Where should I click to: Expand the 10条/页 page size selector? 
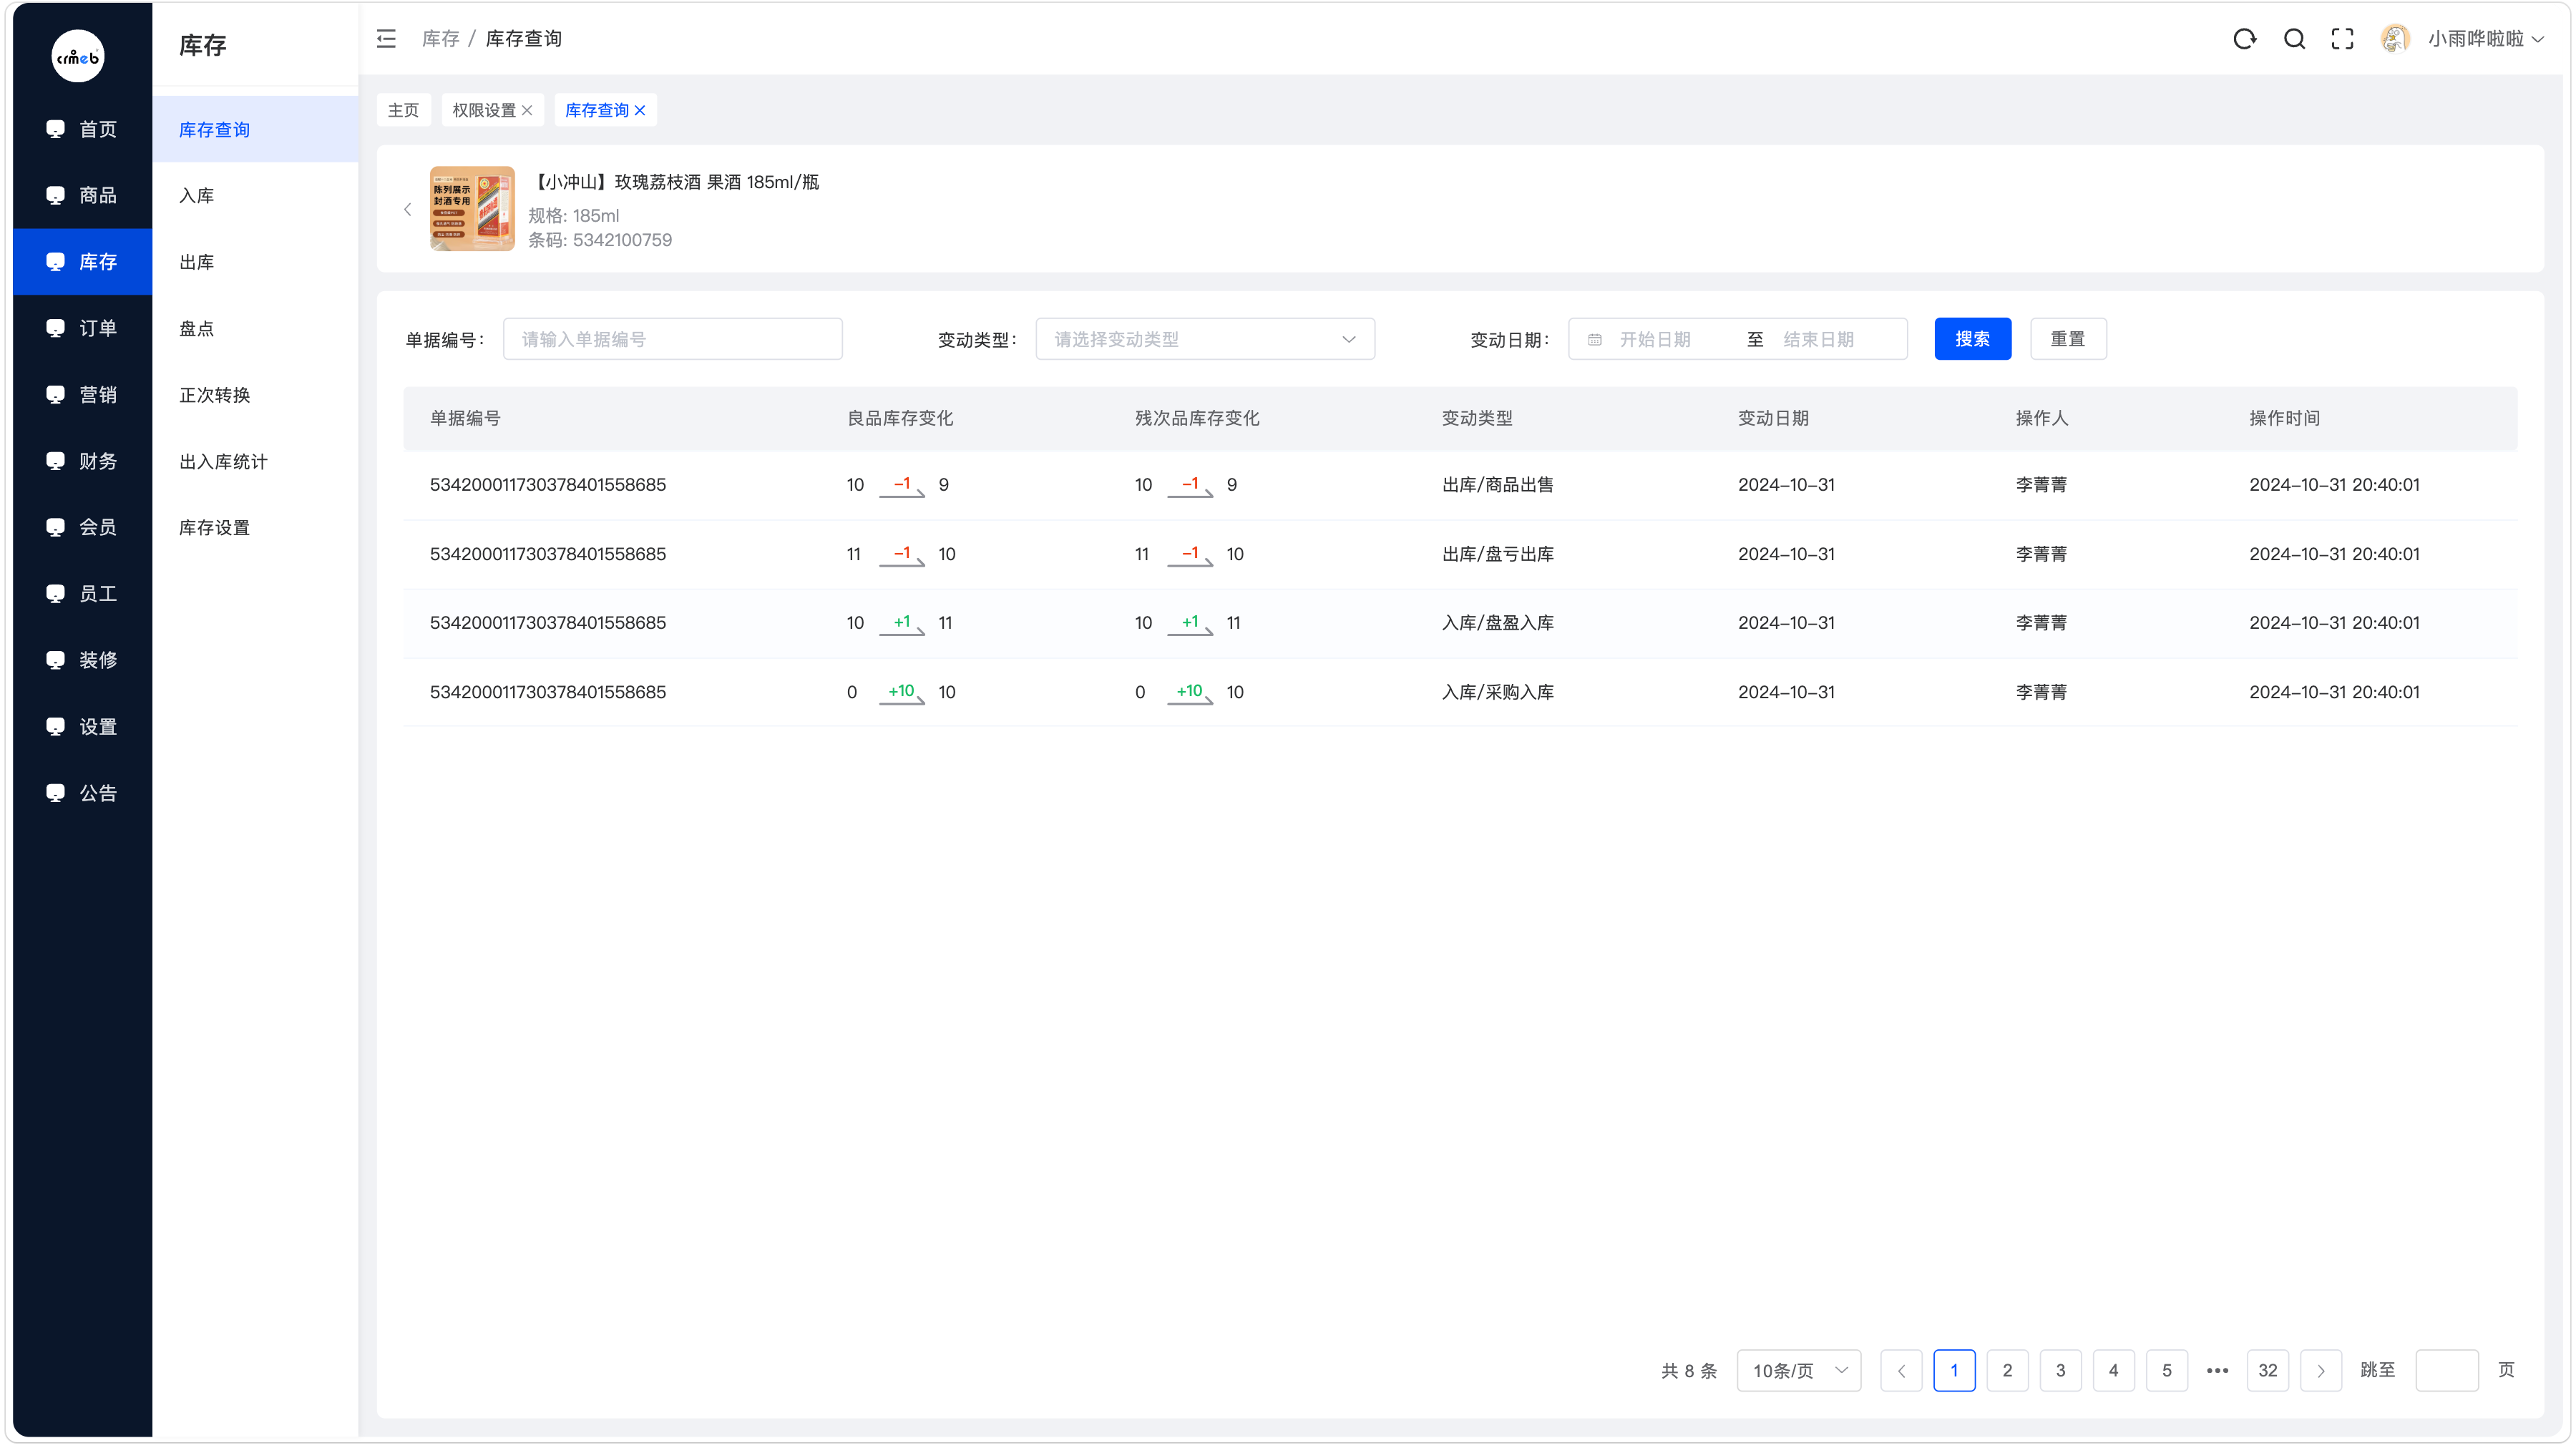tap(1798, 1370)
